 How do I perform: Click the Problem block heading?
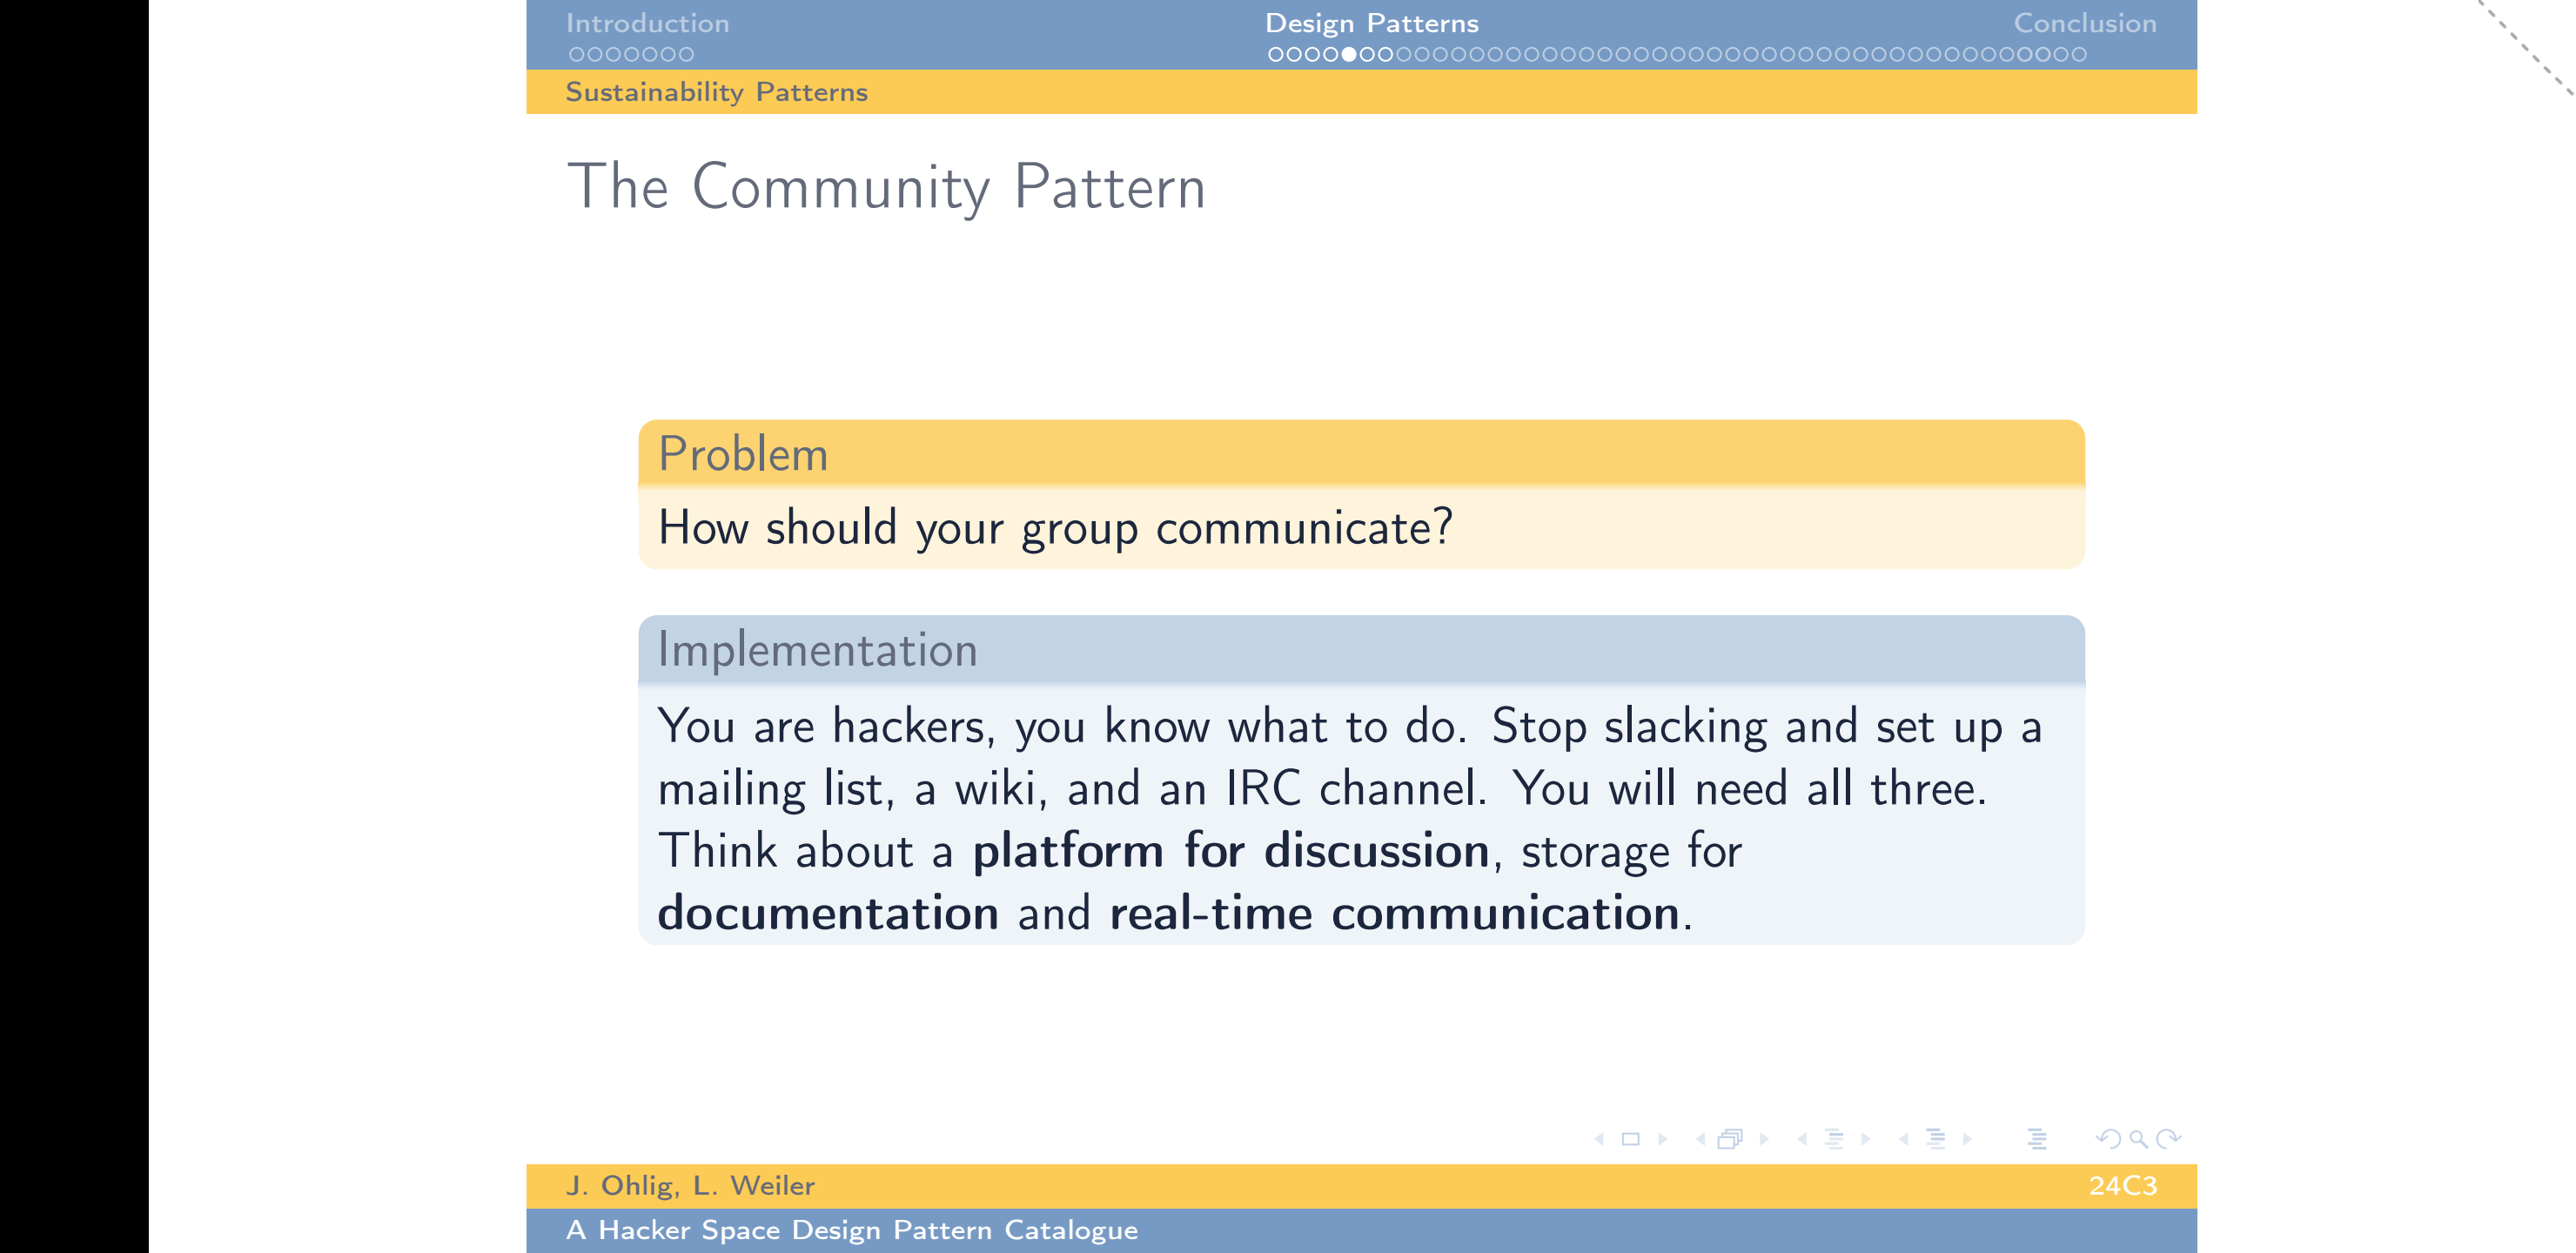point(743,454)
